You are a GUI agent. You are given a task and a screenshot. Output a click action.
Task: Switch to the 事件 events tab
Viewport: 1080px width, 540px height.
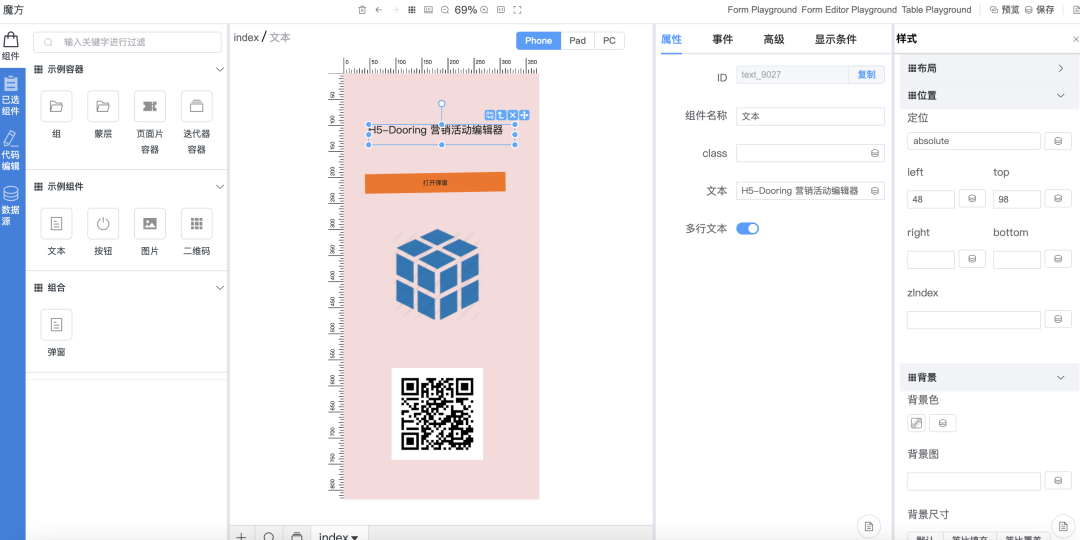(723, 39)
